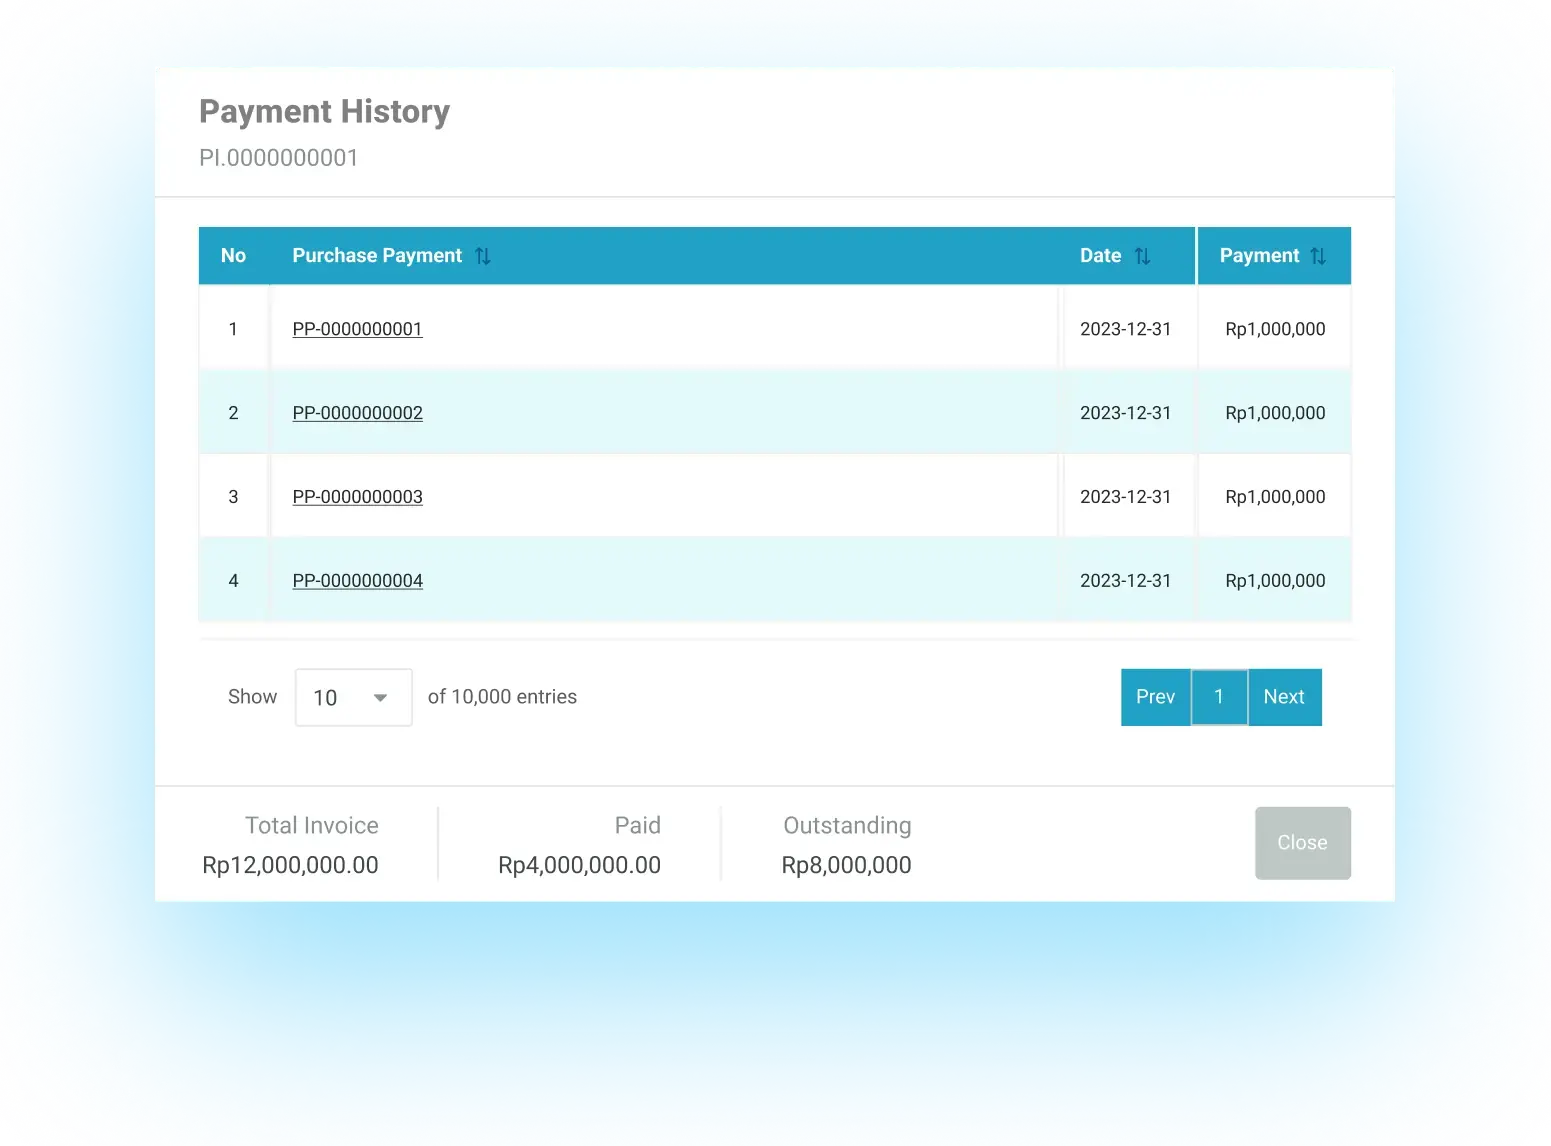
Task: Open the Show entries dropdown arrow
Action: 380,698
